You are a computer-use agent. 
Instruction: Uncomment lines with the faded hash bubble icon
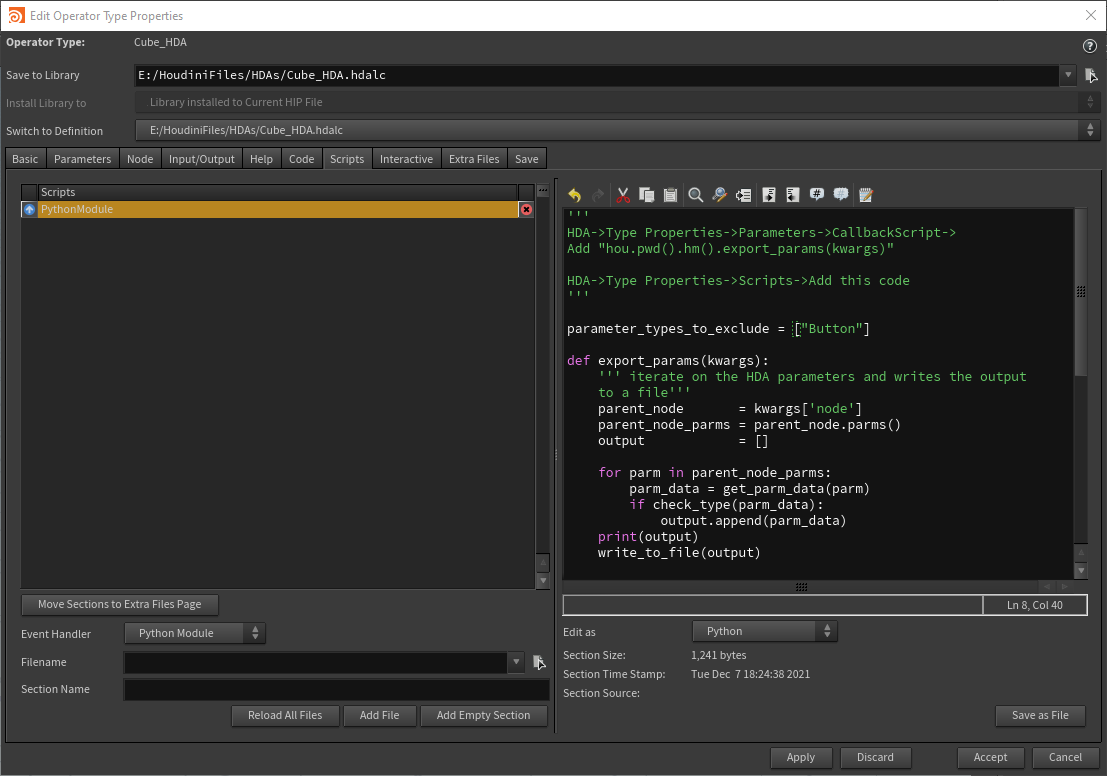tap(841, 194)
